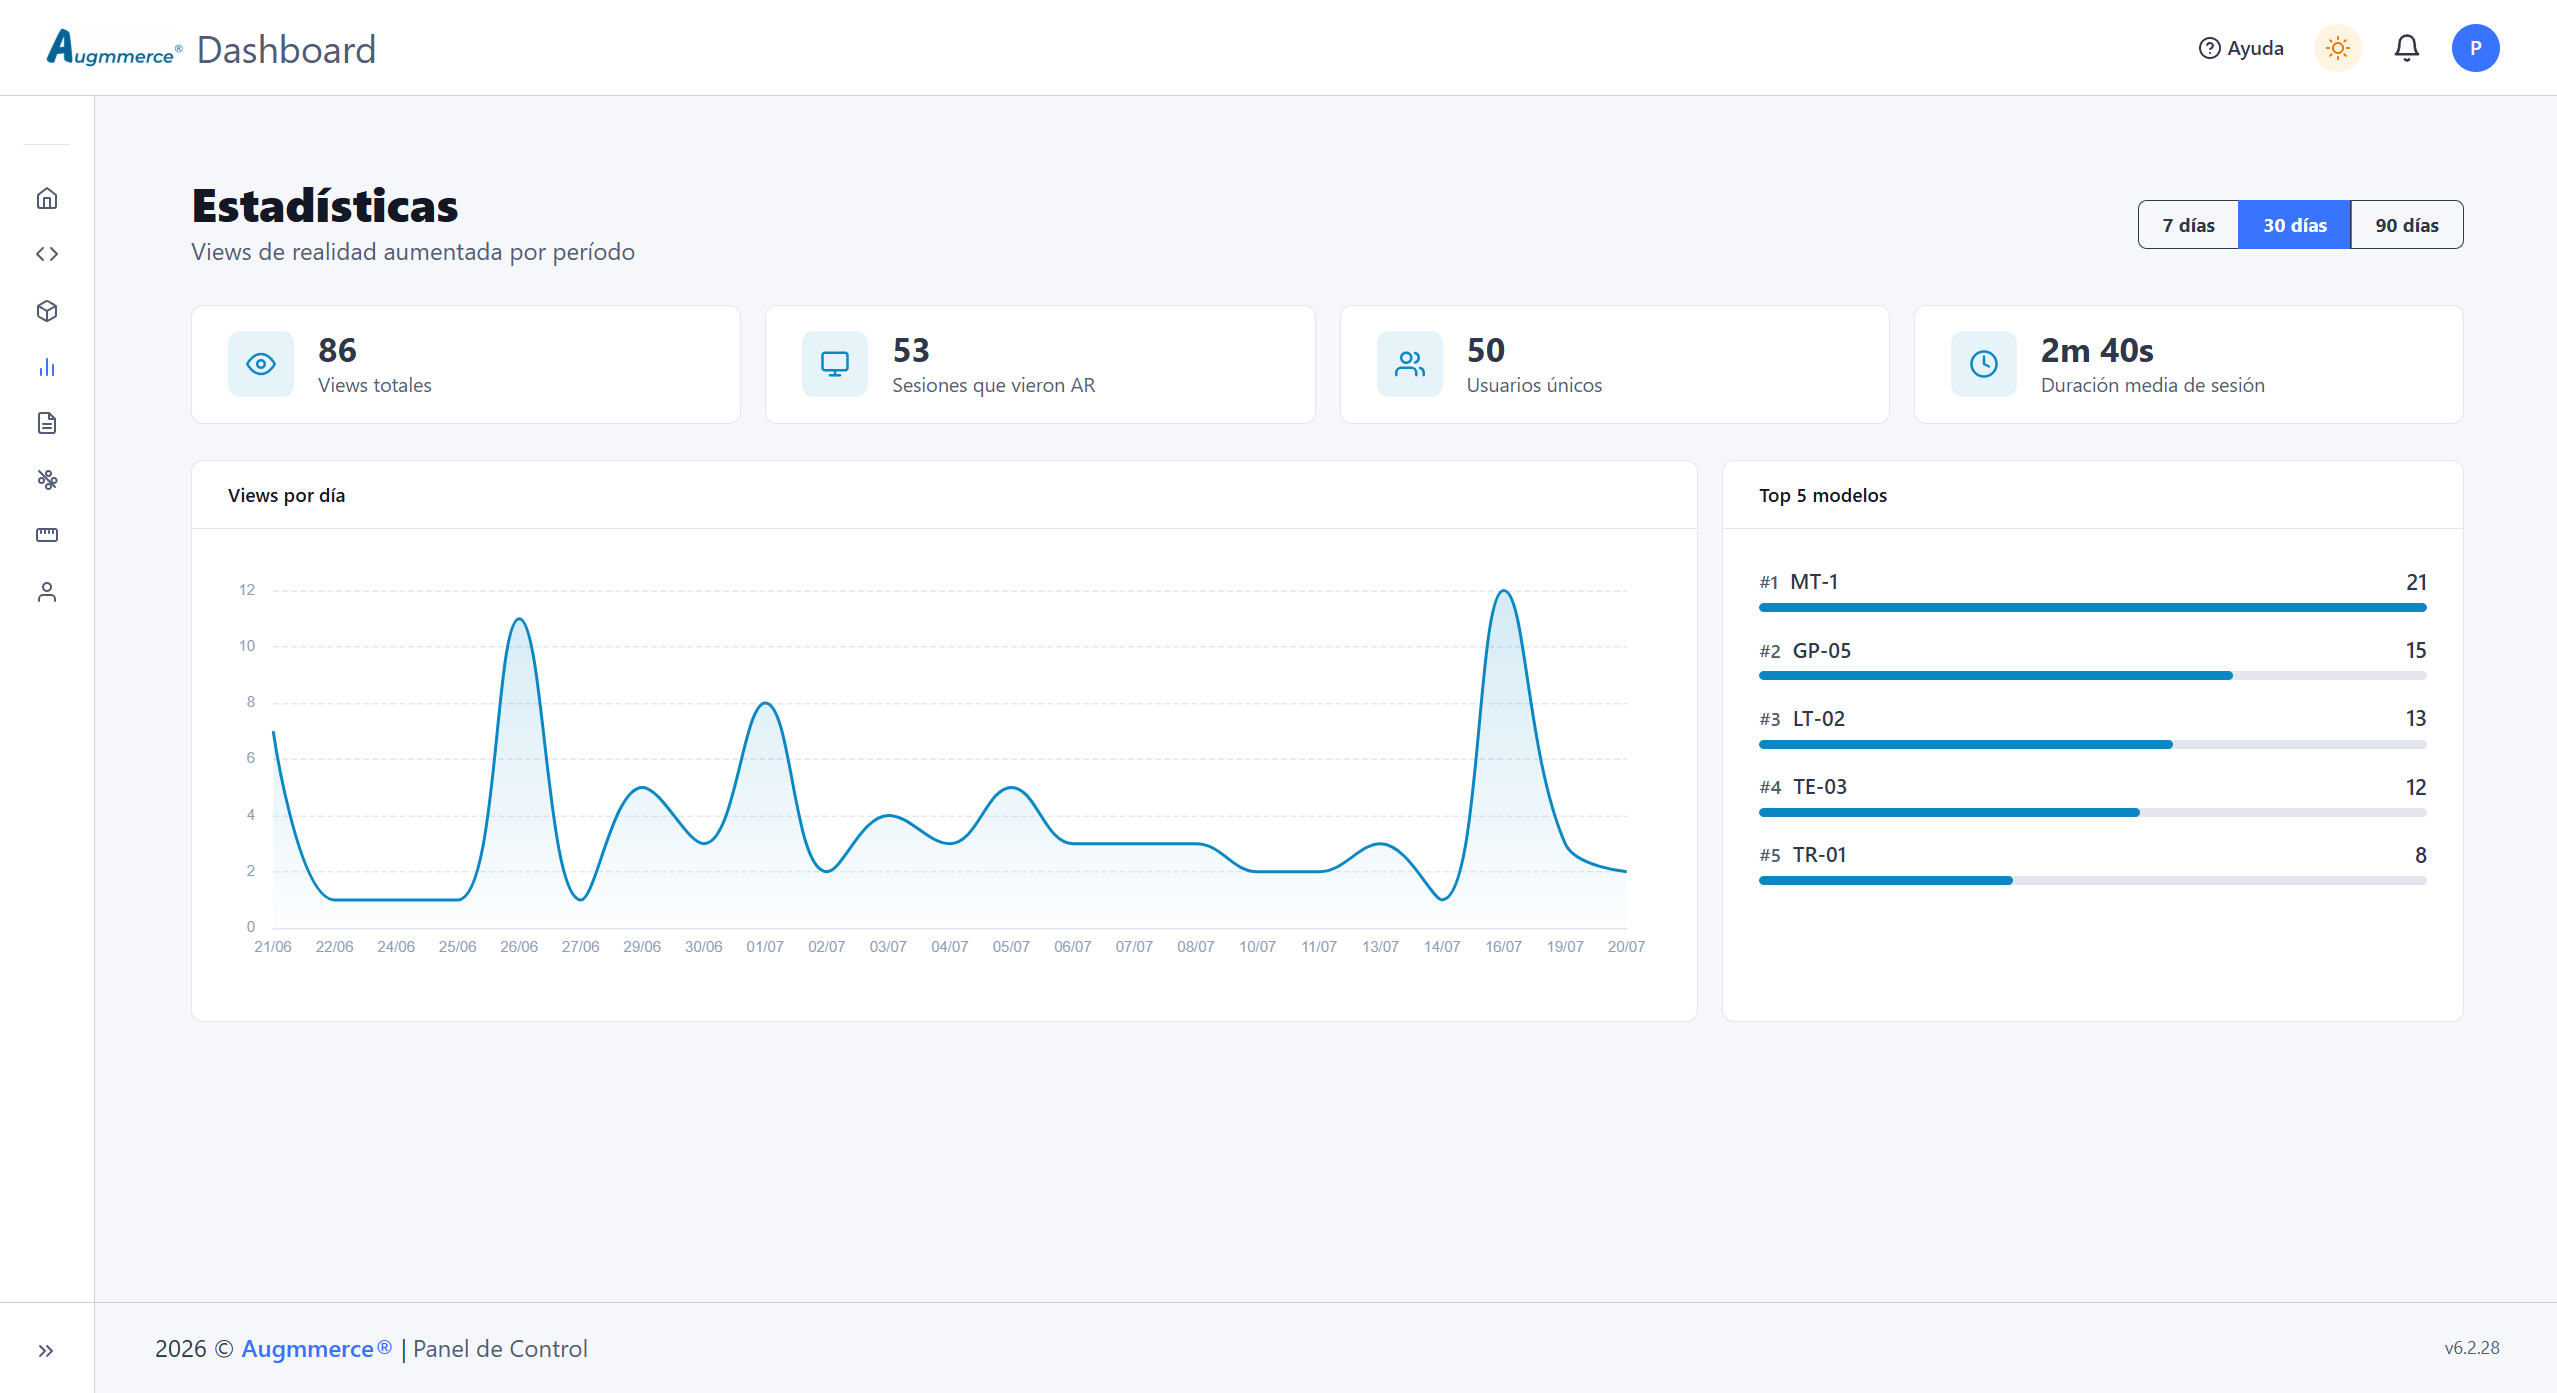Open the home icon in sidebar

coord(47,198)
